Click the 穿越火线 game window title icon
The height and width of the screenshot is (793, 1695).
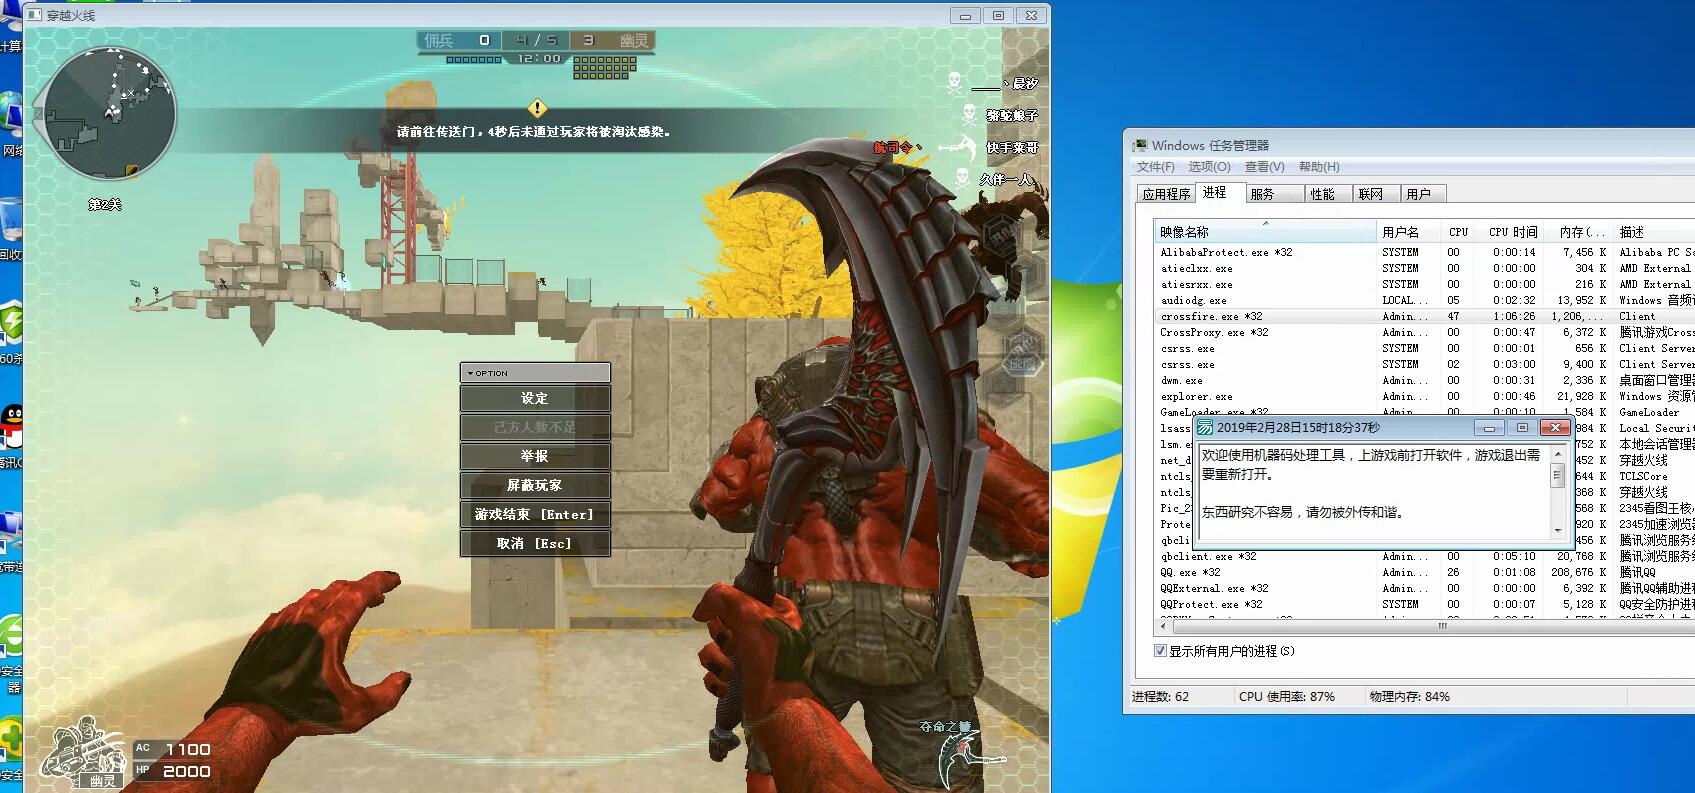tap(35, 15)
